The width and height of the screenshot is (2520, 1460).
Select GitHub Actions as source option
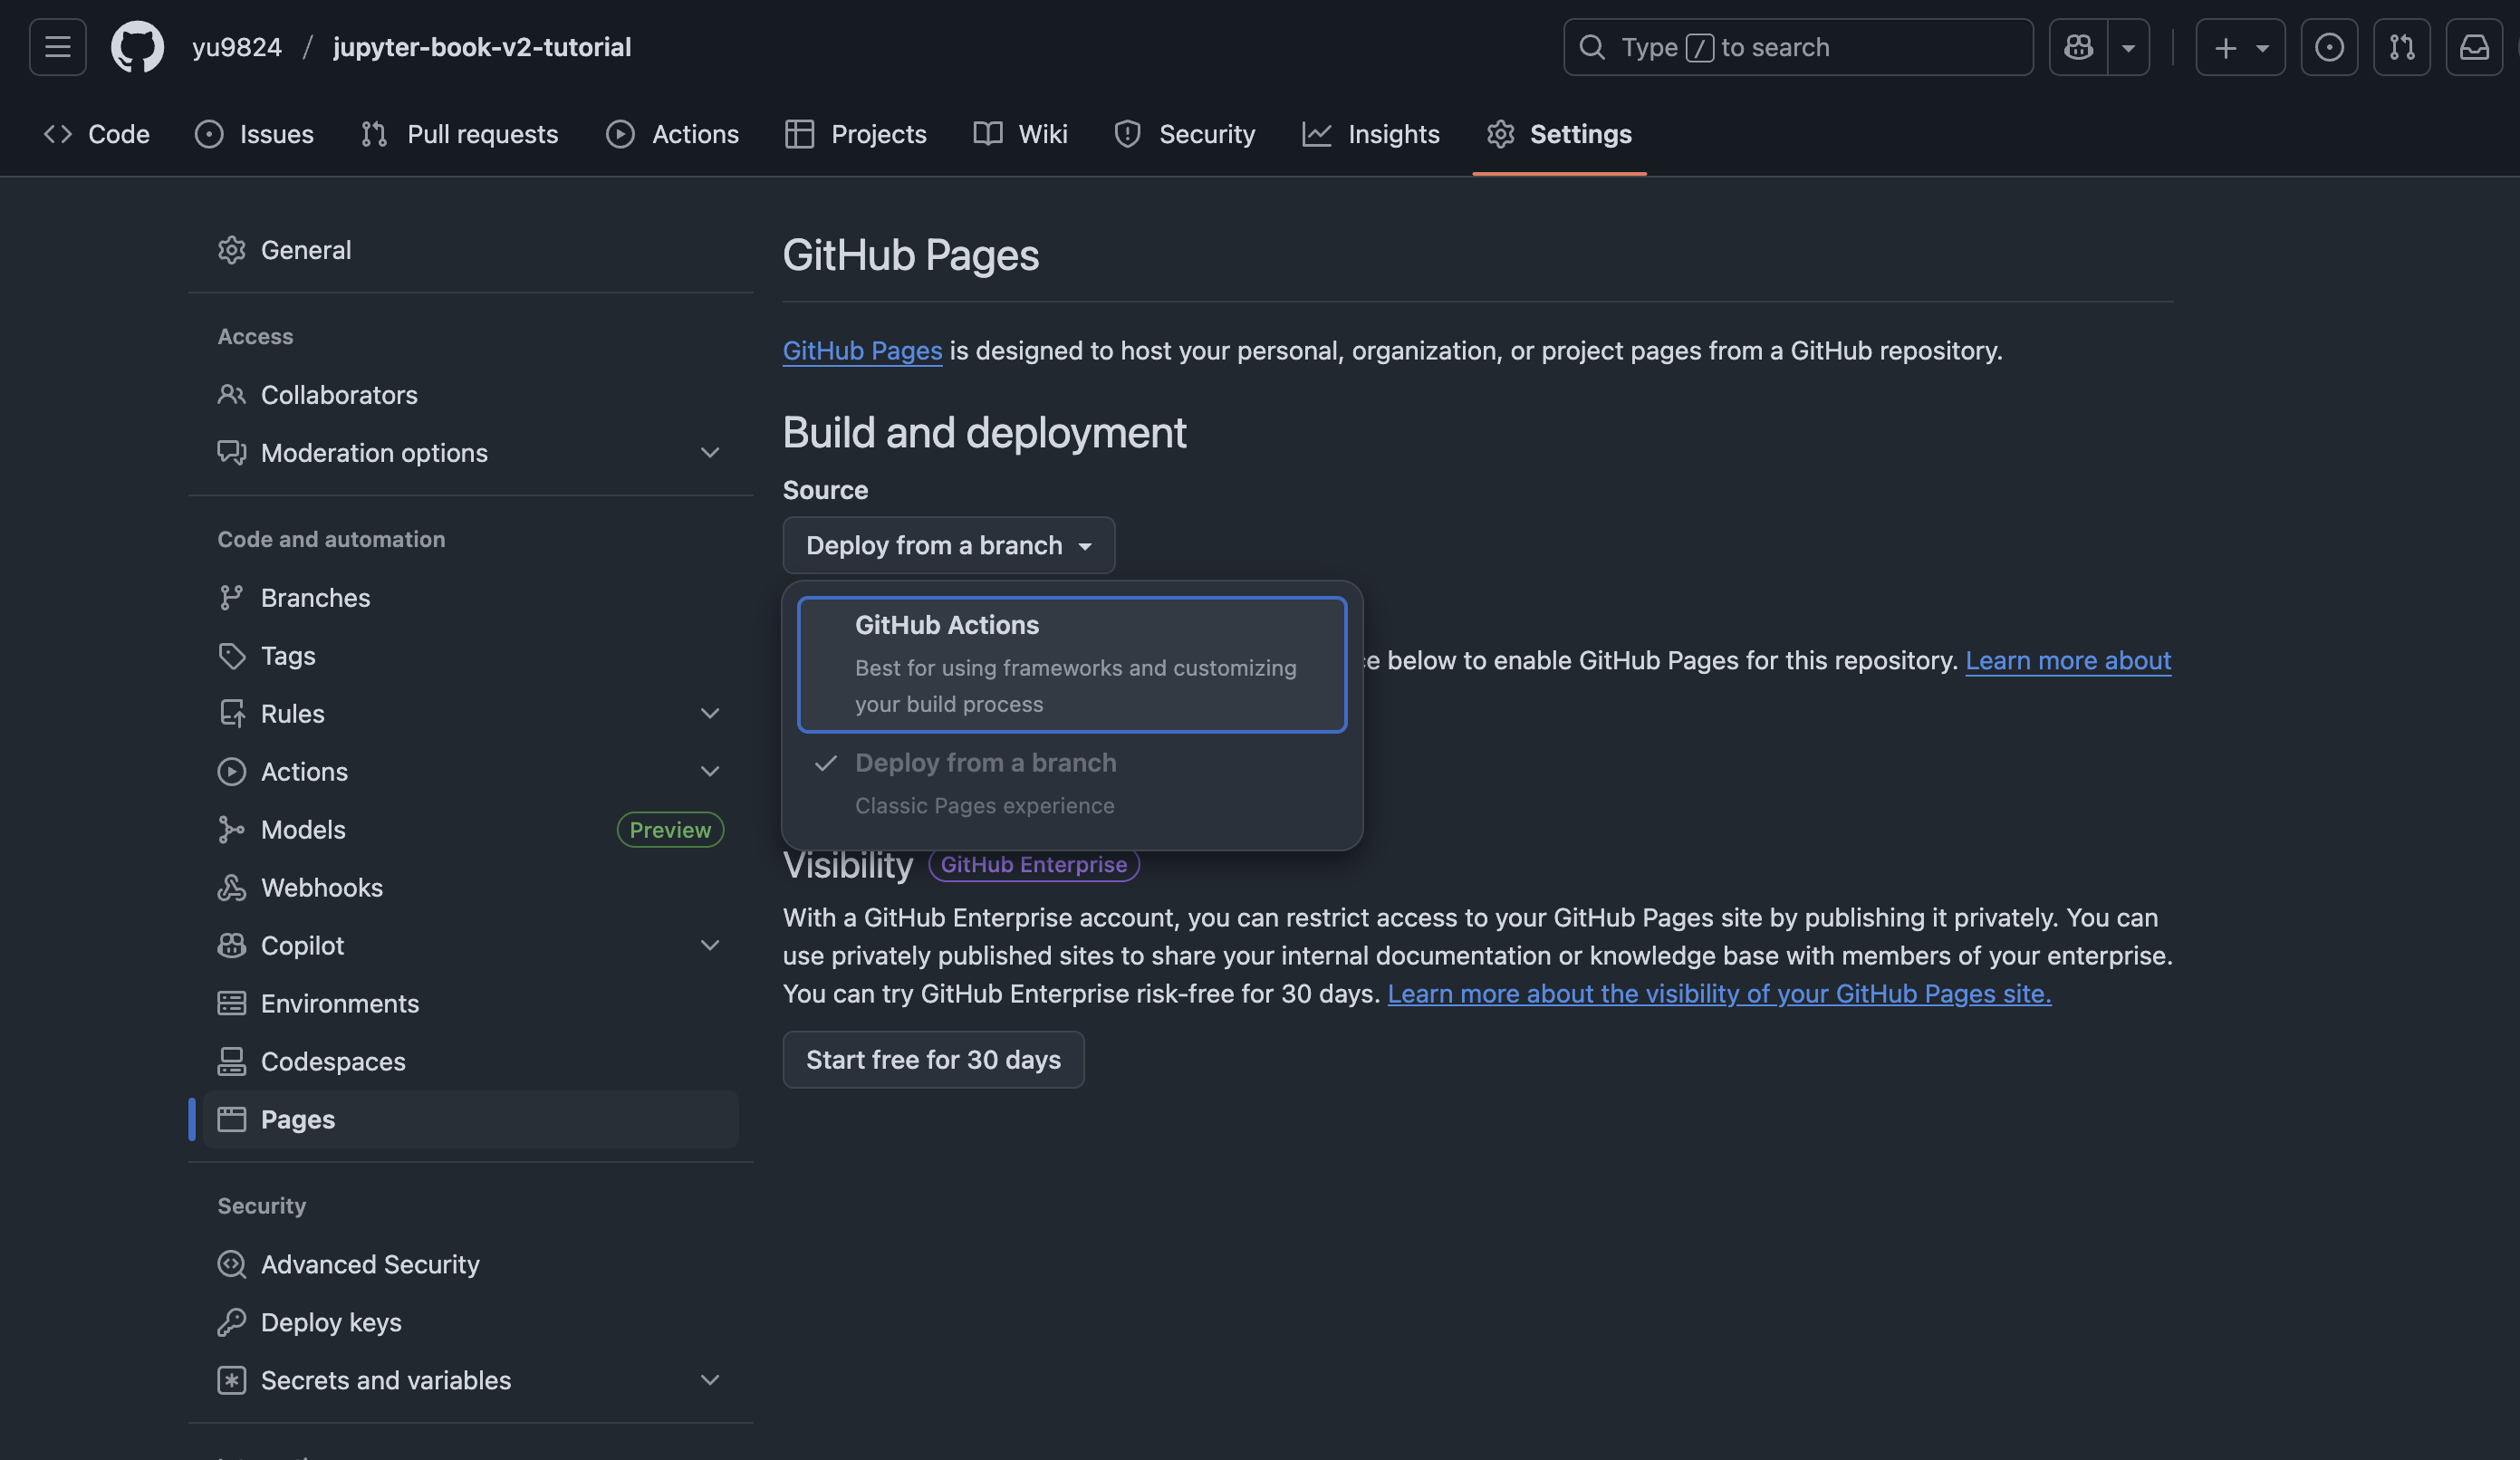[1072, 665]
